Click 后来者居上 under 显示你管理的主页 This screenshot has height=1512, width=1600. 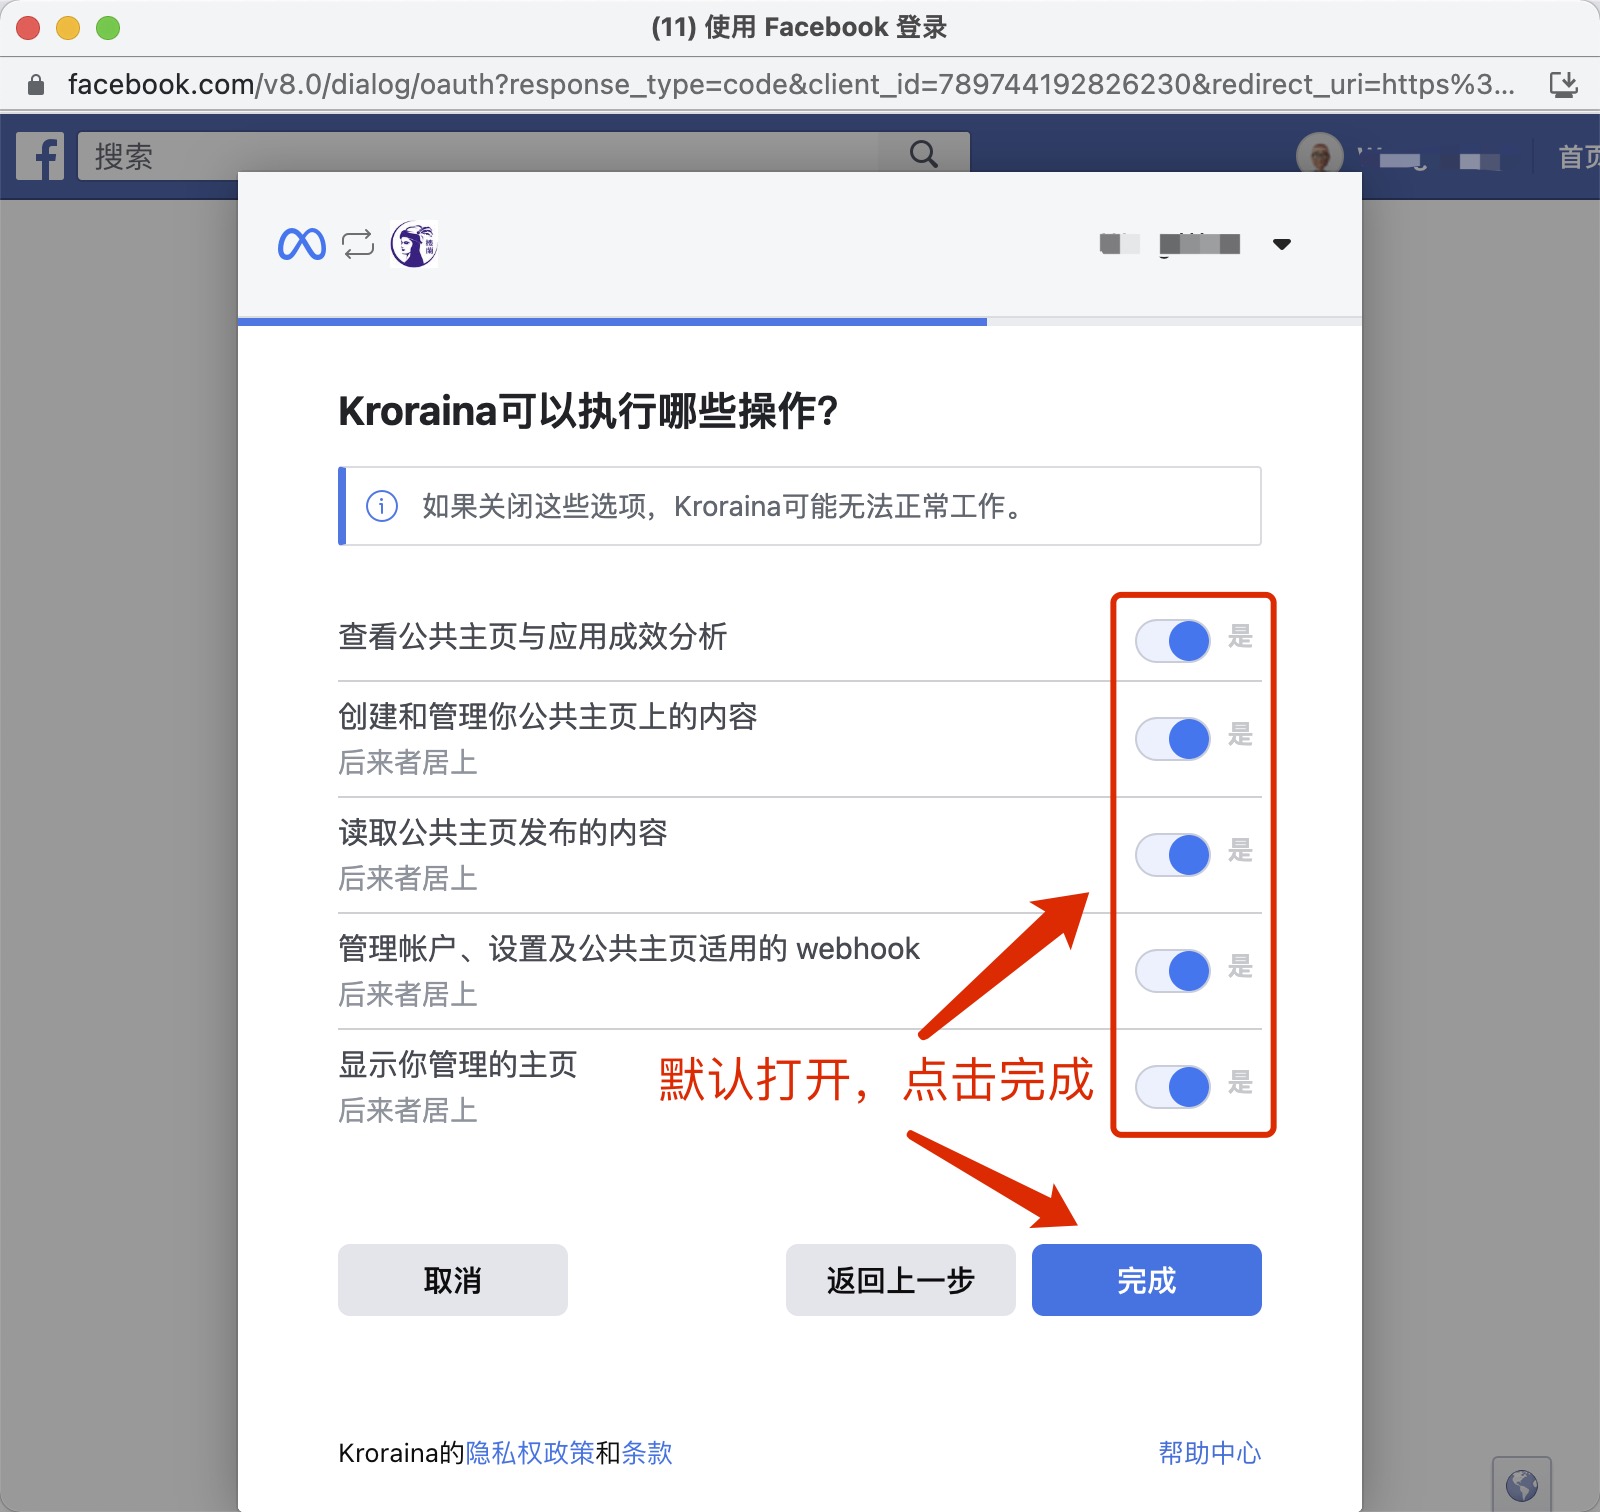click(x=408, y=1110)
